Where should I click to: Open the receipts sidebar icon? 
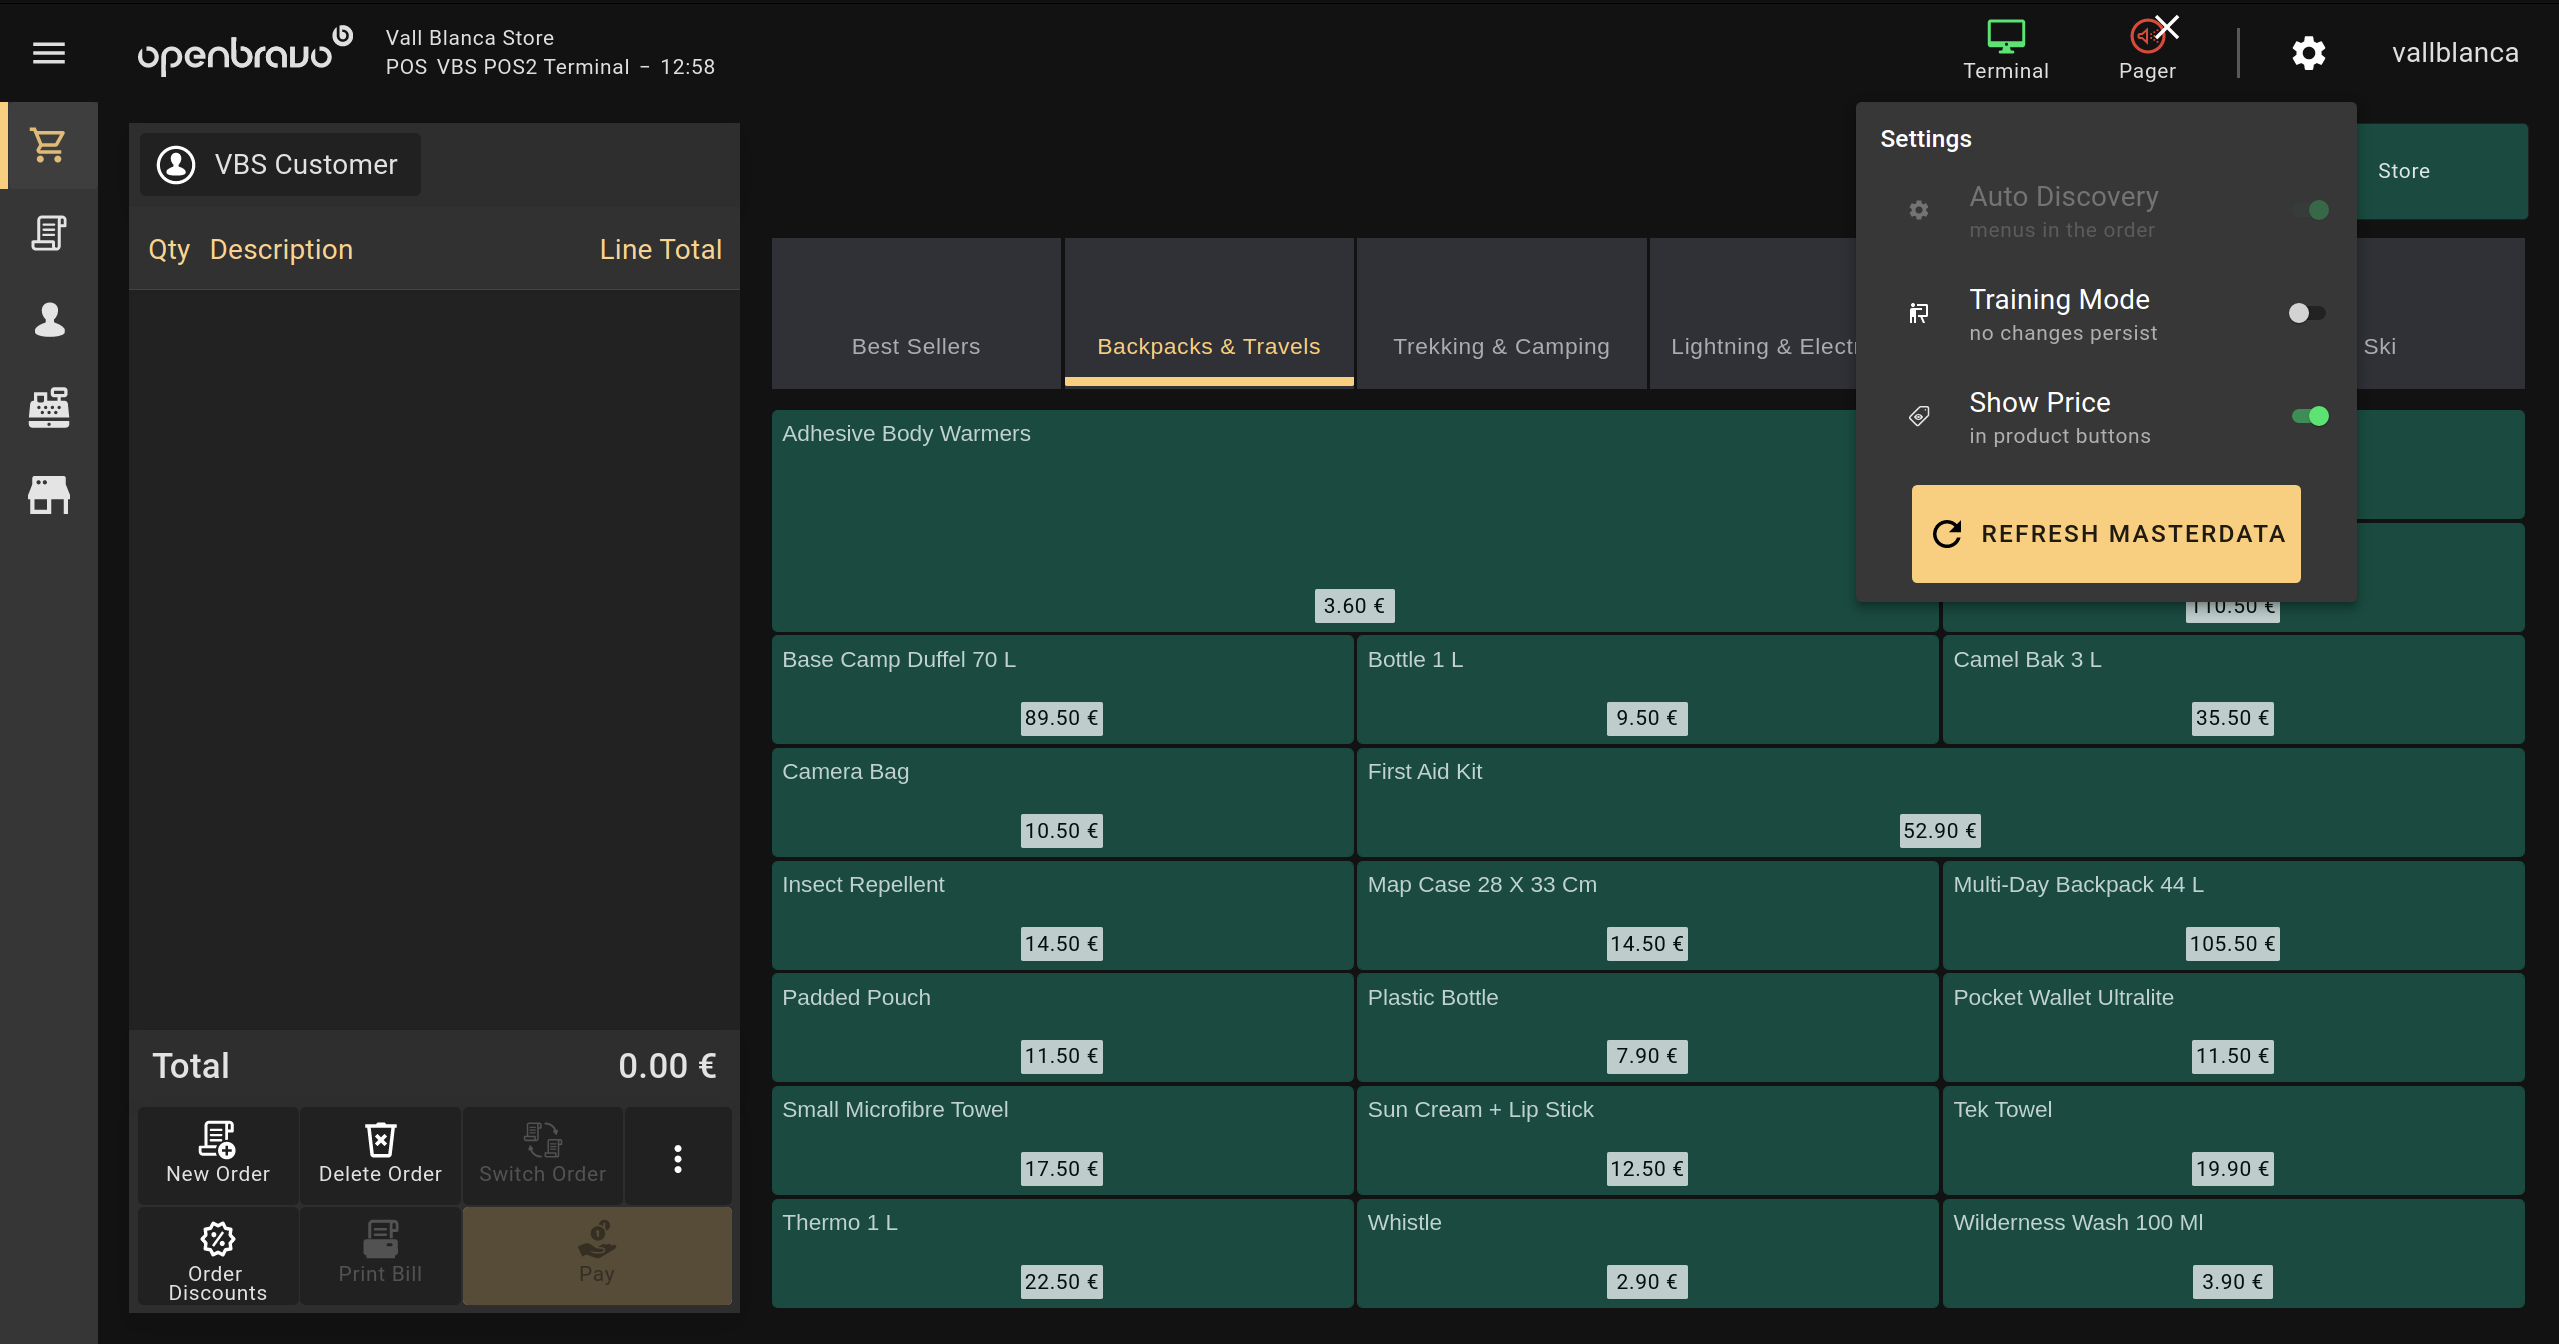48,233
